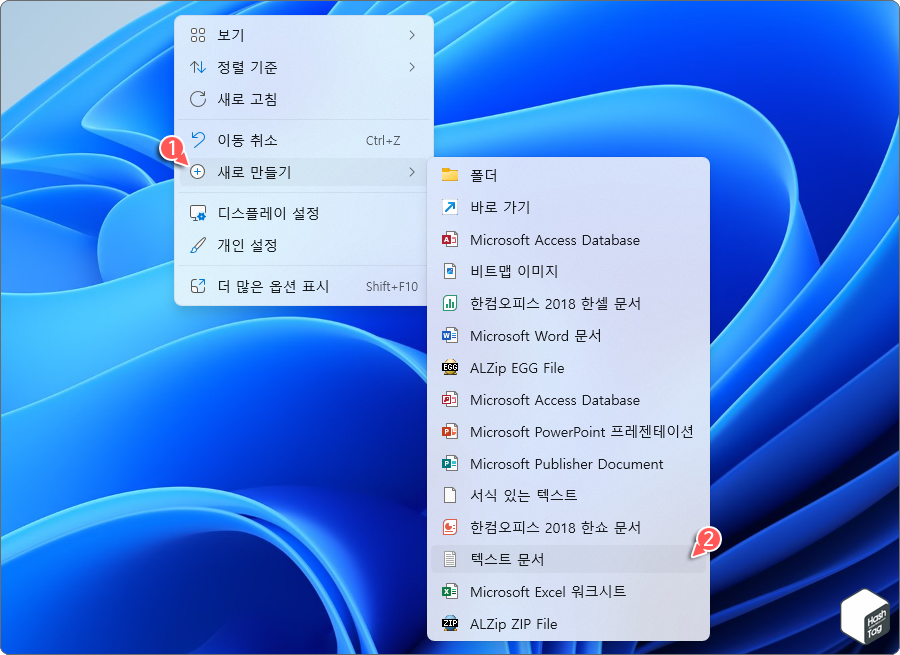
Task: Click the 정렬 기준 sort arrows icon
Action: pyautogui.click(x=198, y=67)
